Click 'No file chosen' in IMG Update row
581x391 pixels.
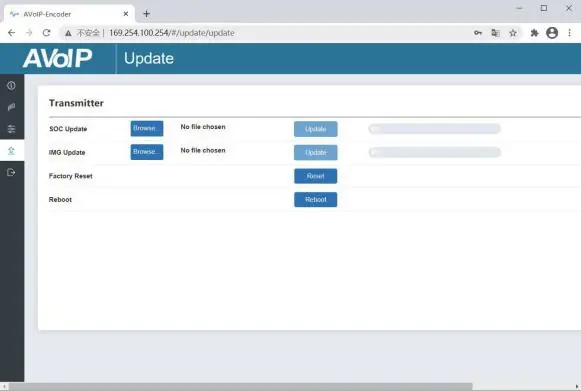pos(203,150)
